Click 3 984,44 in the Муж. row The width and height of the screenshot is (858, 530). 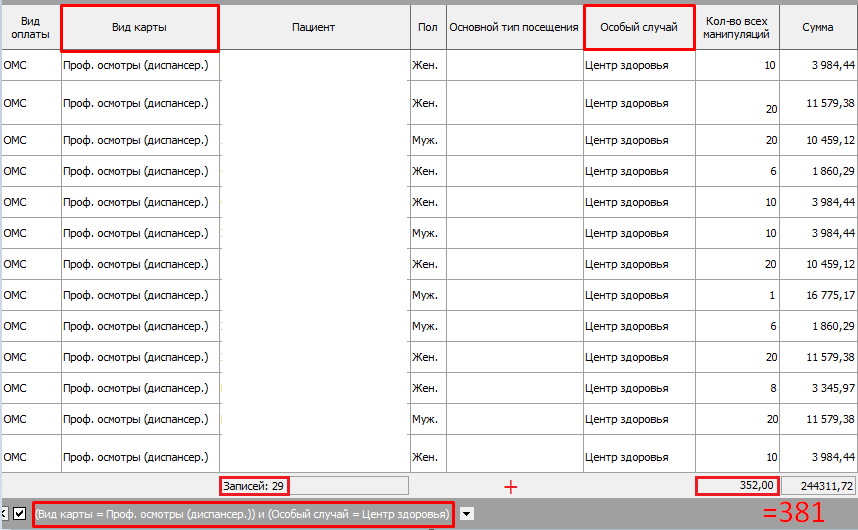point(818,234)
